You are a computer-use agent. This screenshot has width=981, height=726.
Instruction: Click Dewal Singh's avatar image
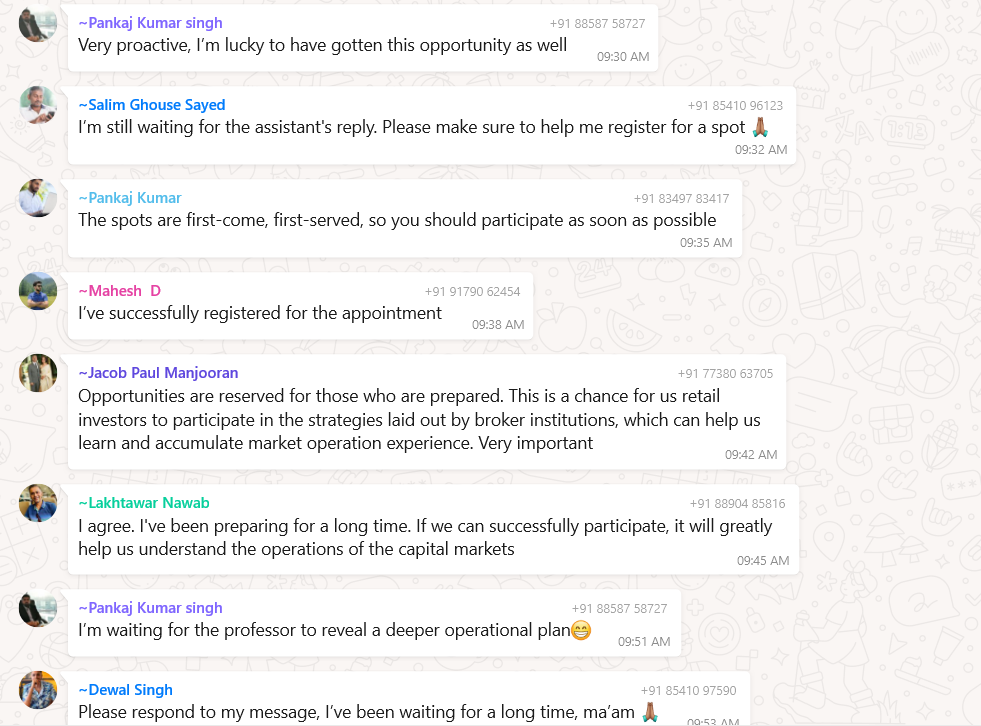pos(38,690)
